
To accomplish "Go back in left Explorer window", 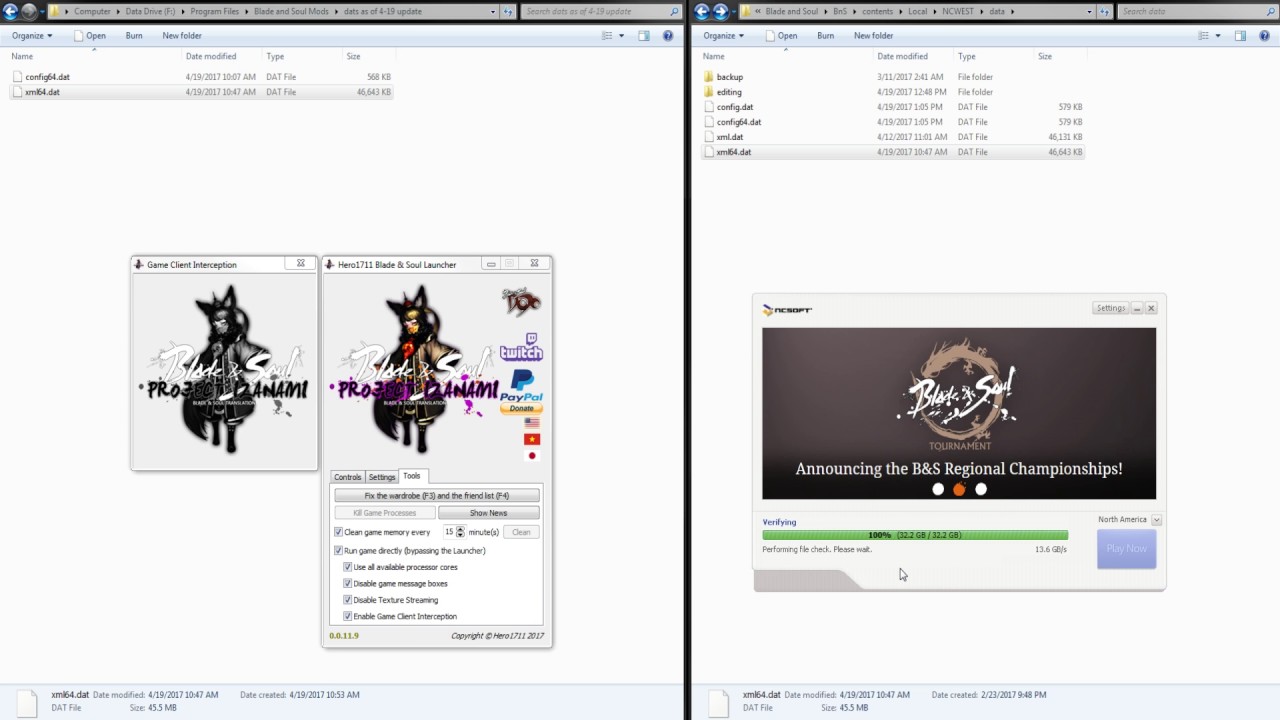I will 12,12.
